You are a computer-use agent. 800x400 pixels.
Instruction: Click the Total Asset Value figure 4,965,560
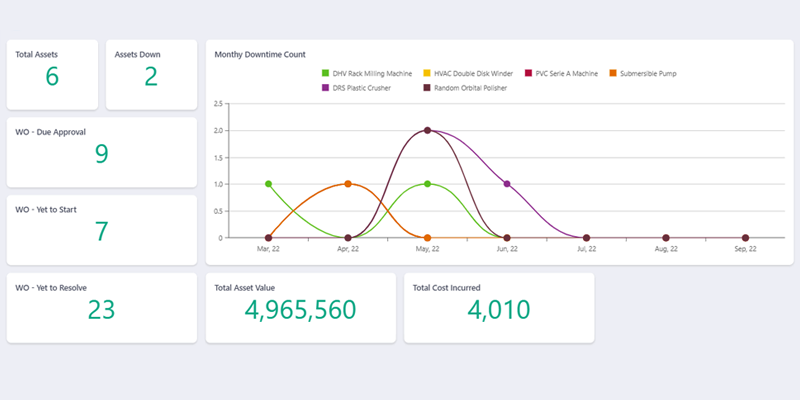point(300,310)
